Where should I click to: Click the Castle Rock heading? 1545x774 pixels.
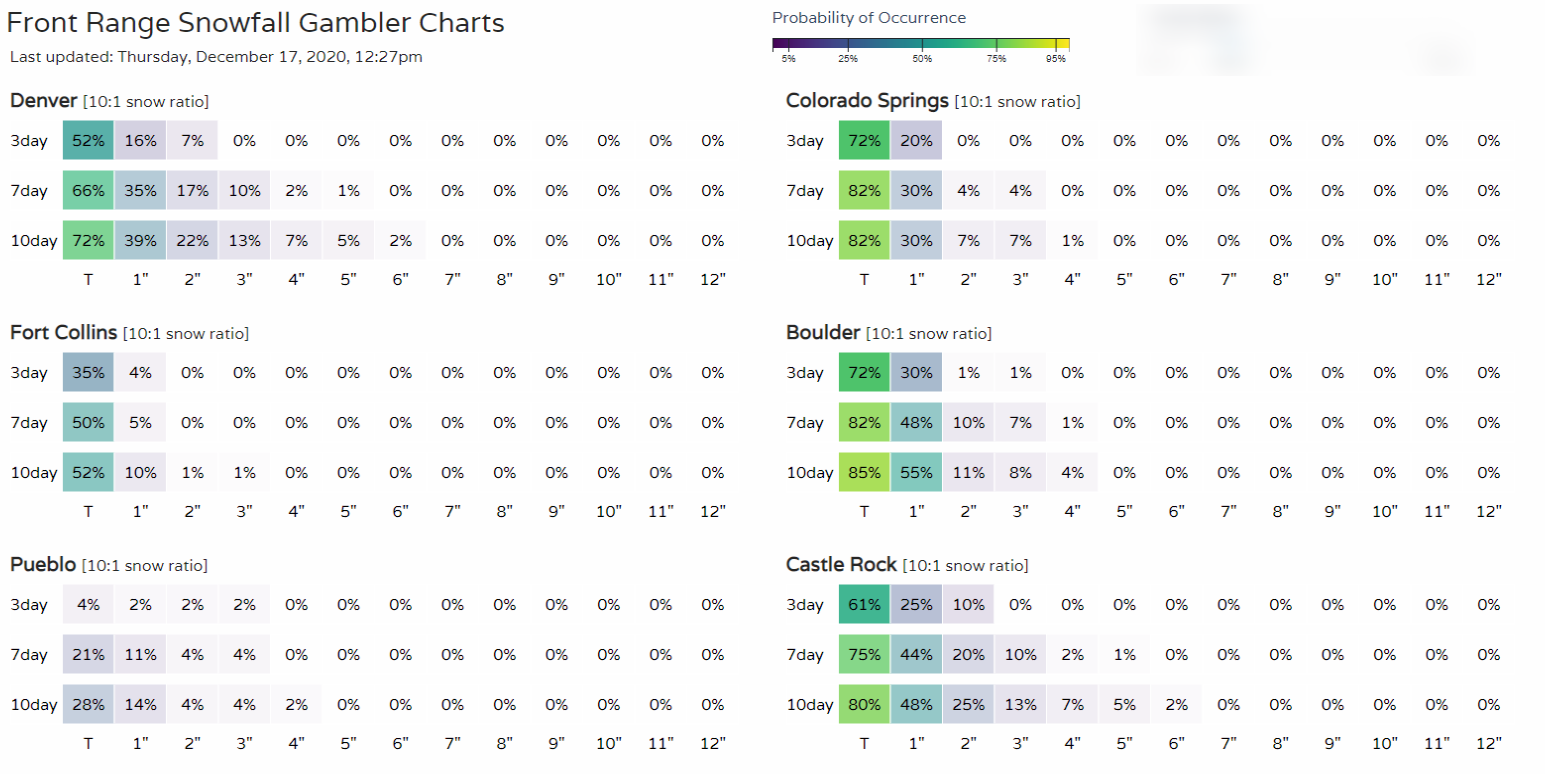tap(841, 565)
